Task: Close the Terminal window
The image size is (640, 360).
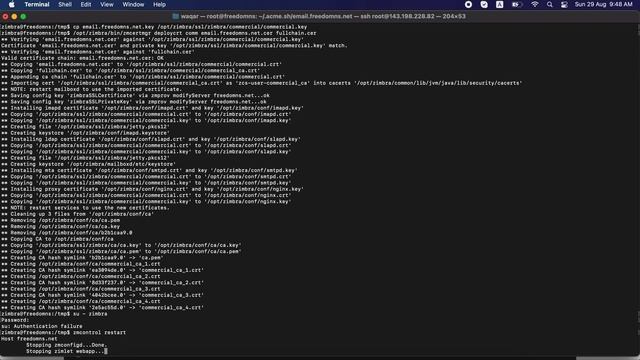Action: 5,16
